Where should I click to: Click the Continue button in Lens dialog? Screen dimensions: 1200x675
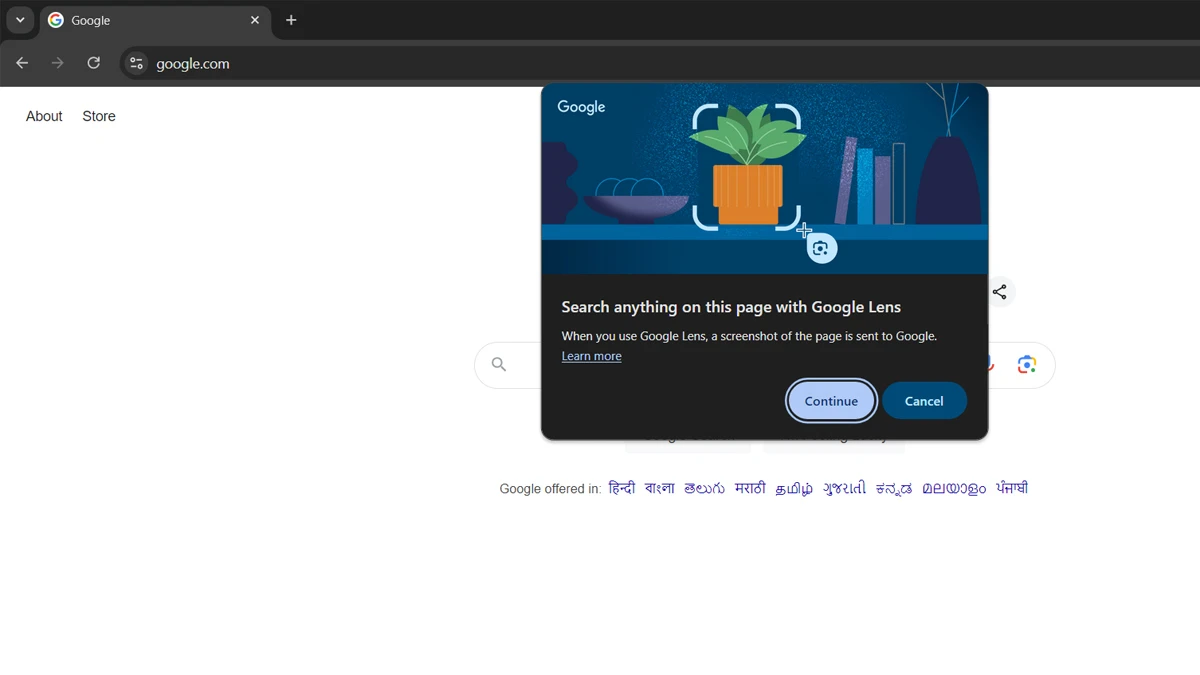click(x=831, y=401)
